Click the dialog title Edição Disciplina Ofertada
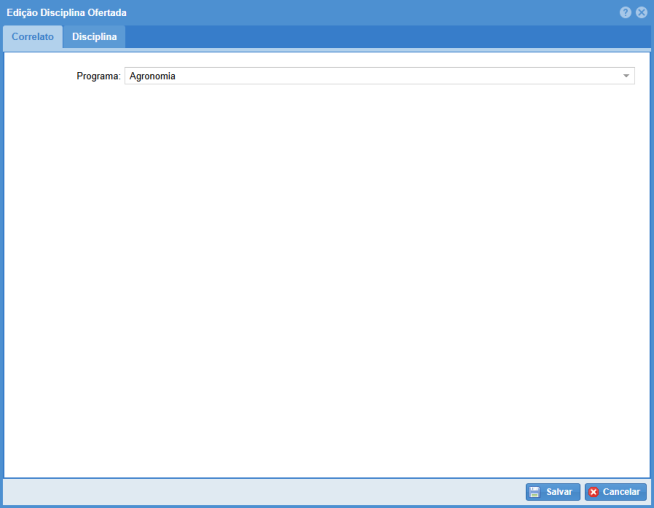654x508 pixels. (x=66, y=13)
